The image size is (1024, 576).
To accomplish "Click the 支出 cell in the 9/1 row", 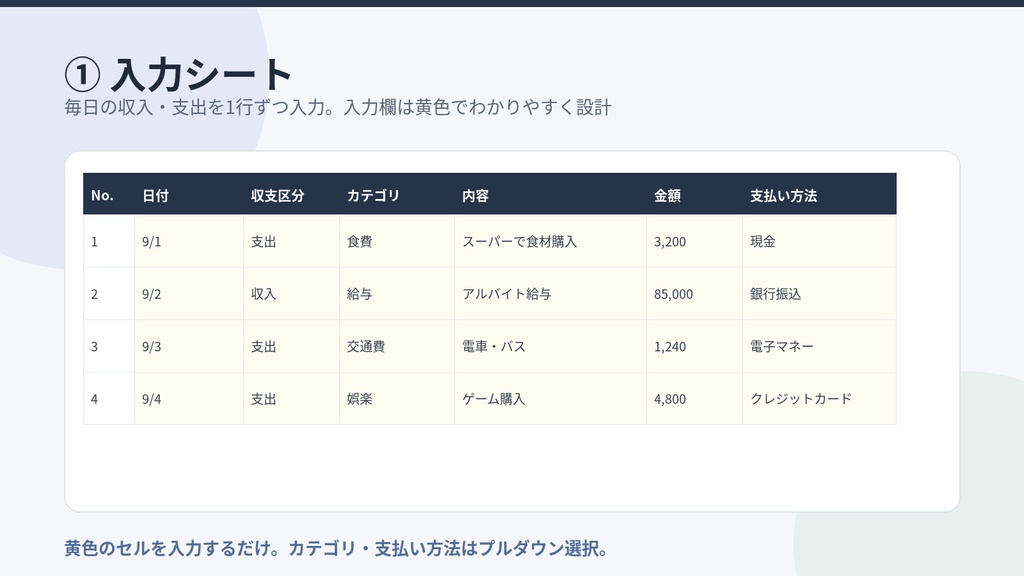I will click(291, 241).
